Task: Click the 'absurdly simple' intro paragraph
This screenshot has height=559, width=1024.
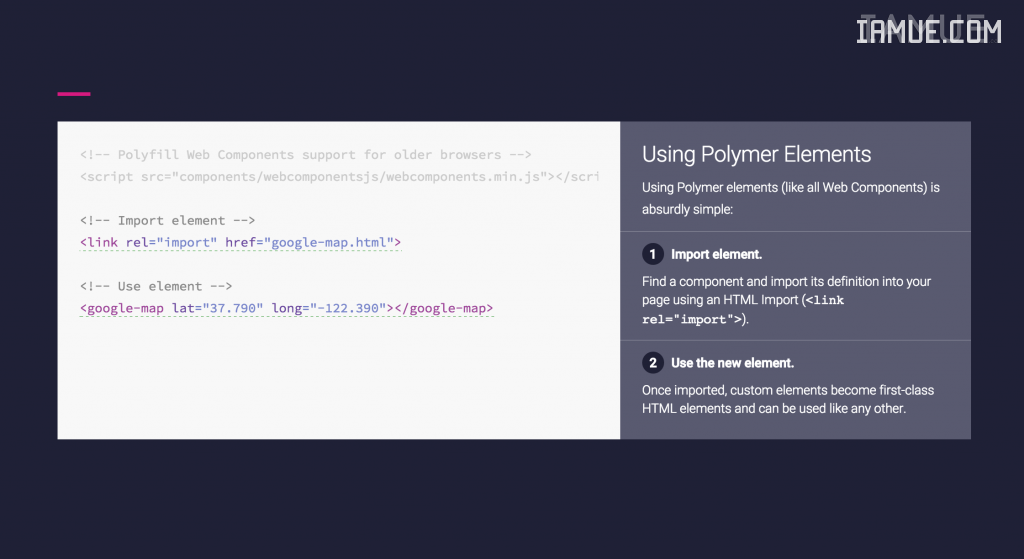Action: [x=790, y=199]
